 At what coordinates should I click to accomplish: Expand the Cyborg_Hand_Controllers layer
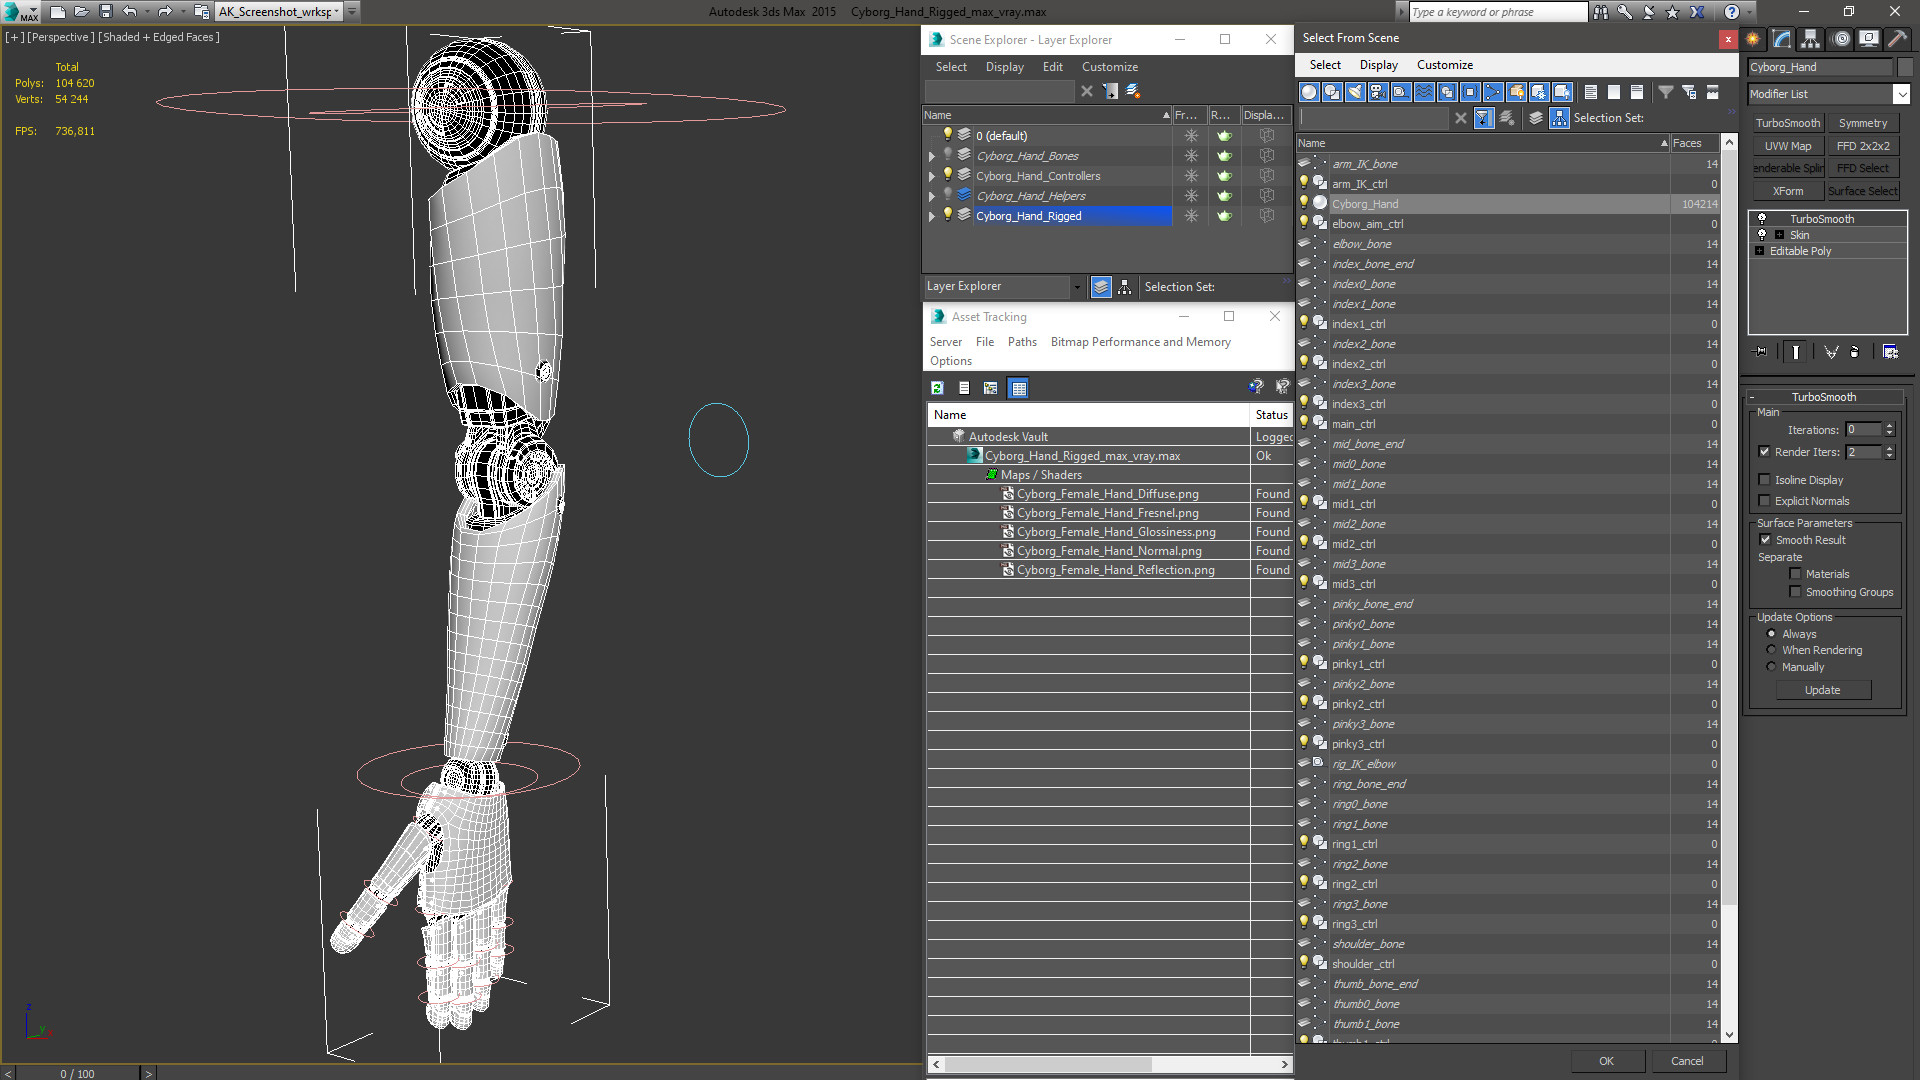pos(932,176)
